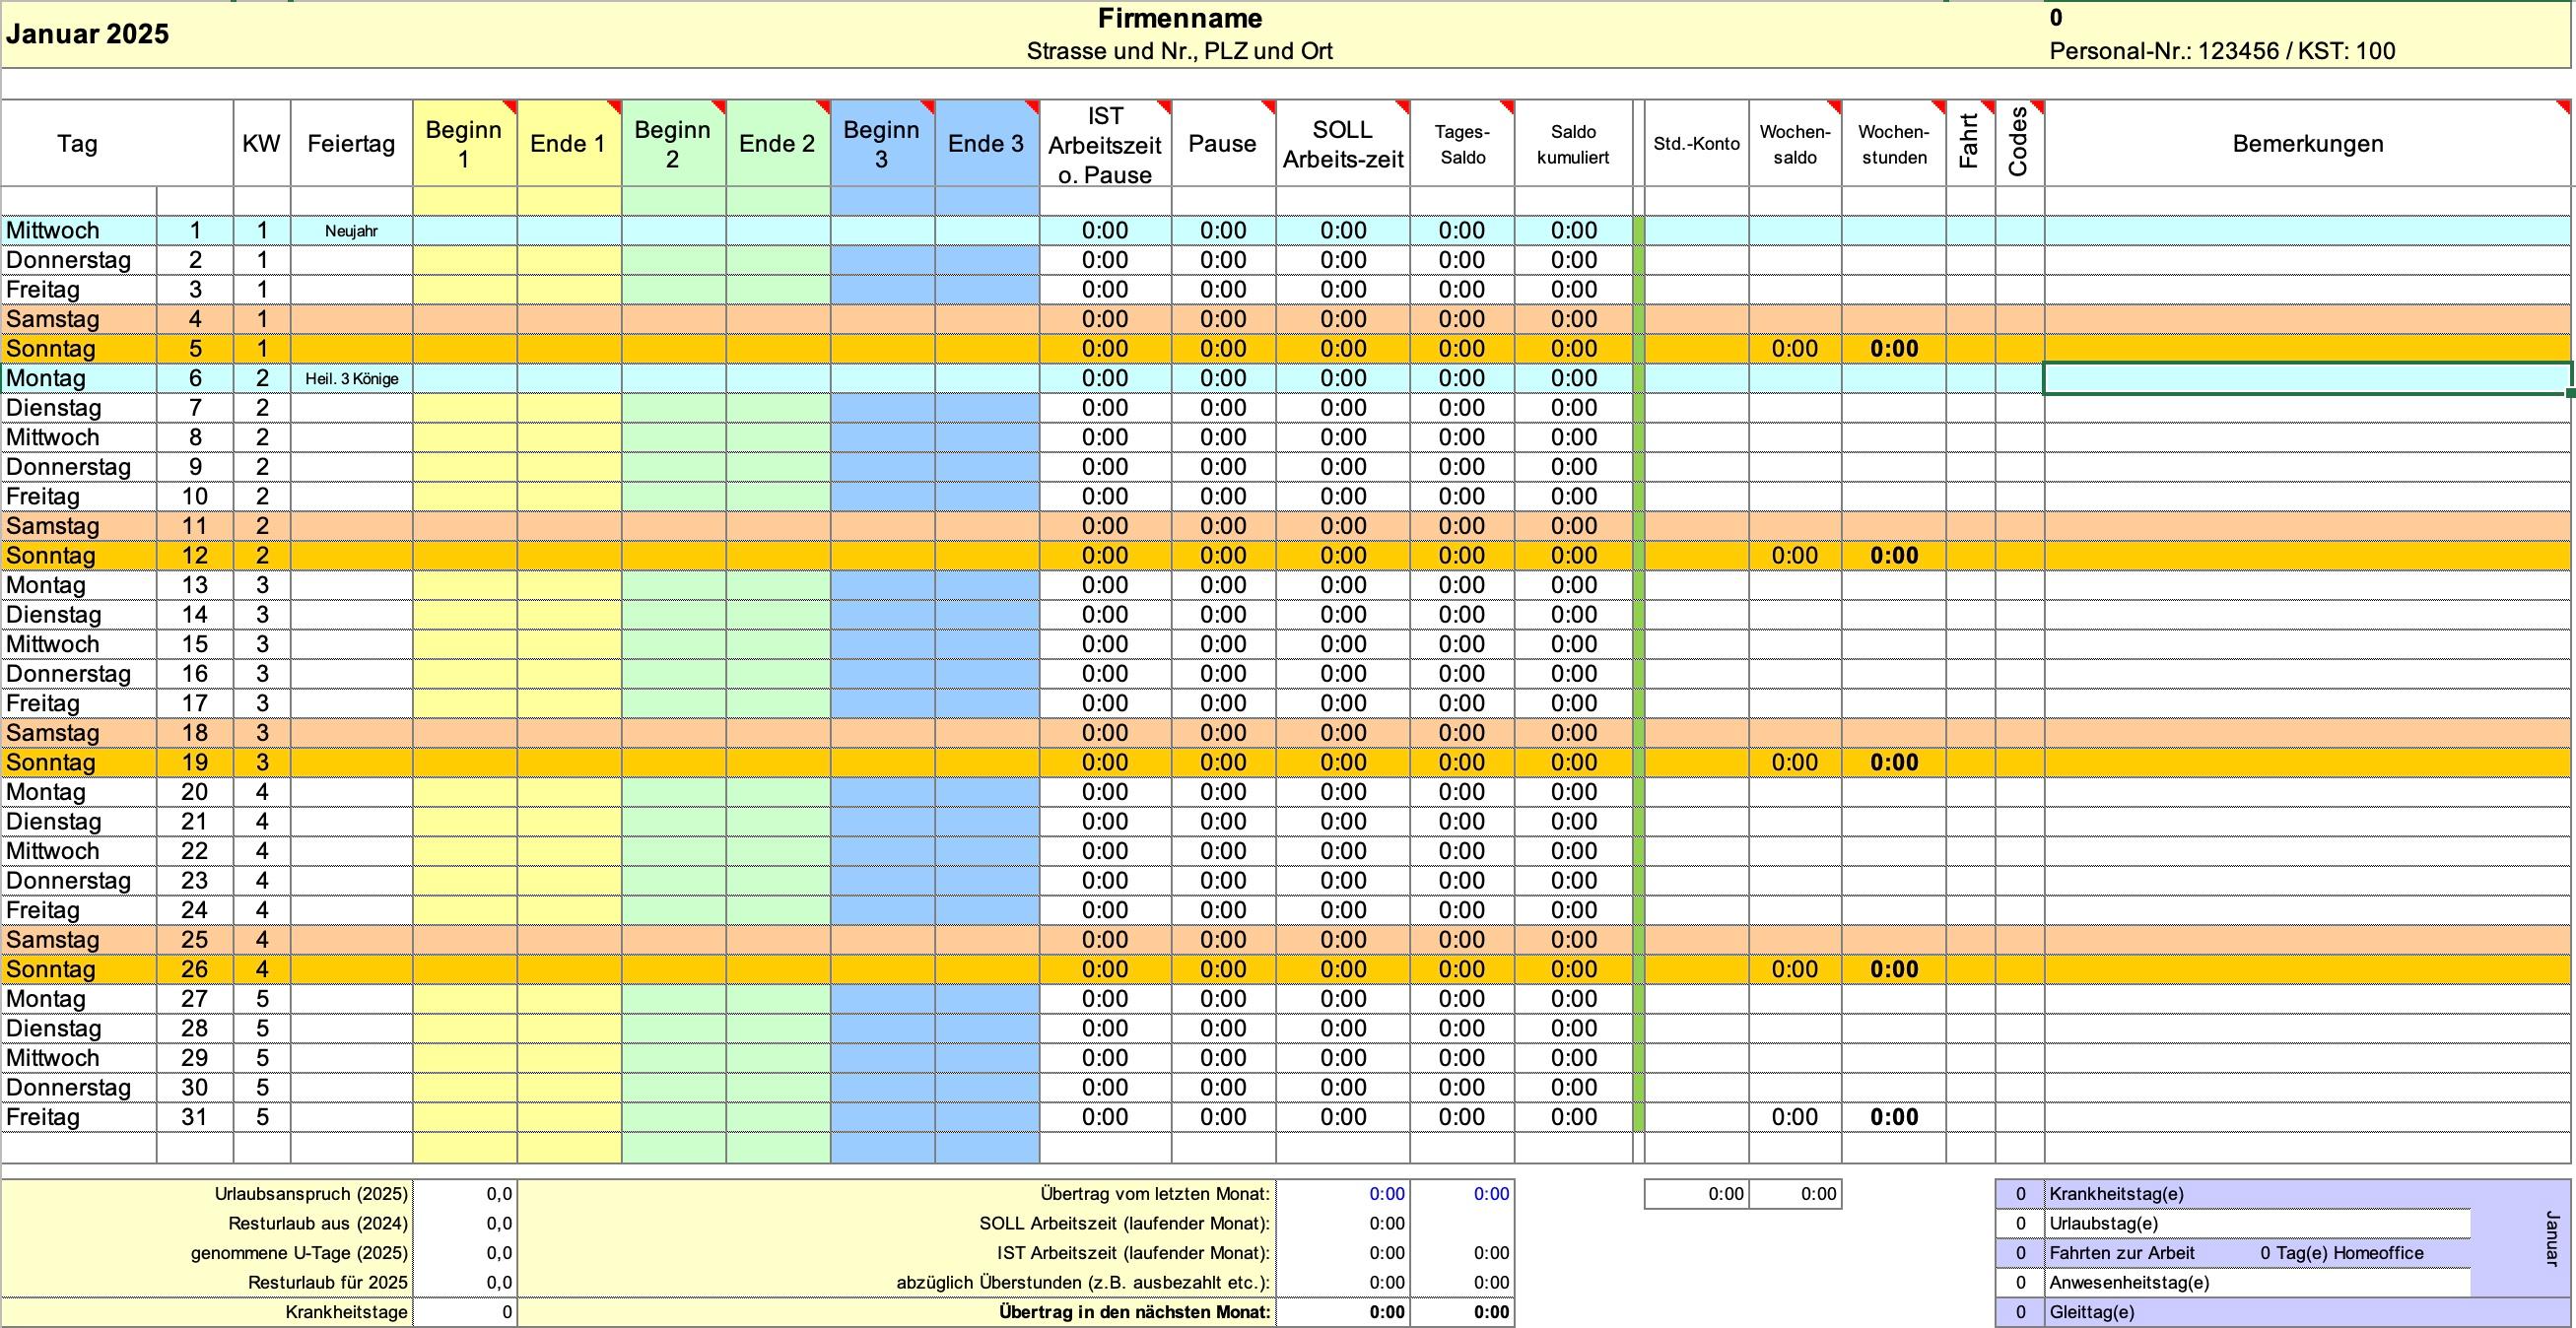Select the 'Firmenname' header cell
Viewport: 2576px width, 1328px height.
[1179, 18]
